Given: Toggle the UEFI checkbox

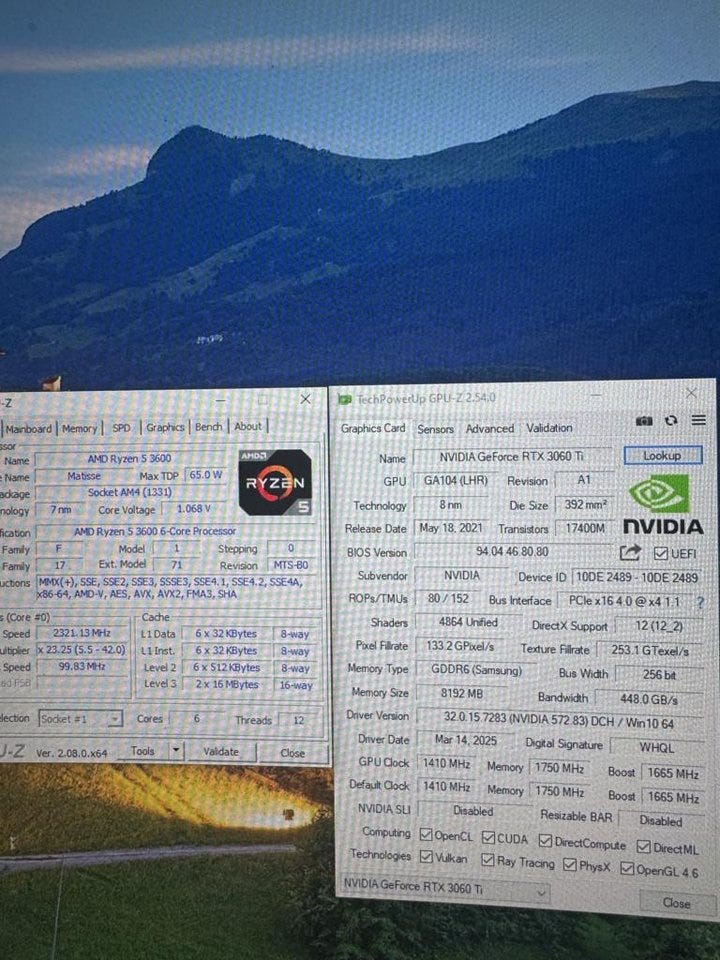Looking at the screenshot, I should (660, 553).
